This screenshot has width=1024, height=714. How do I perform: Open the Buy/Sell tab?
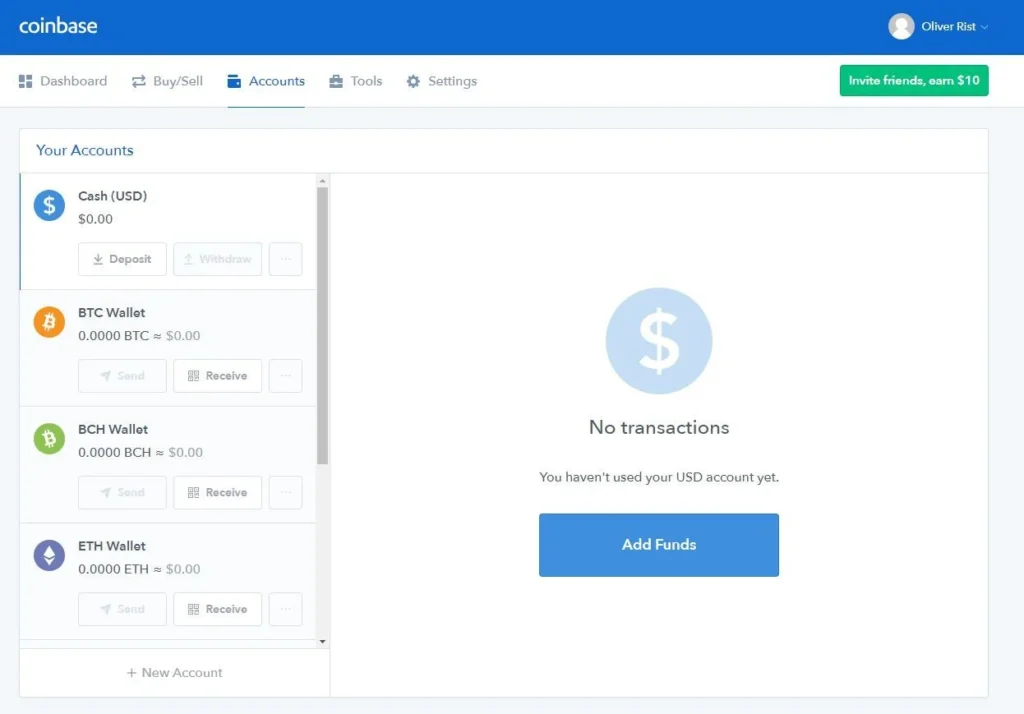(x=167, y=81)
